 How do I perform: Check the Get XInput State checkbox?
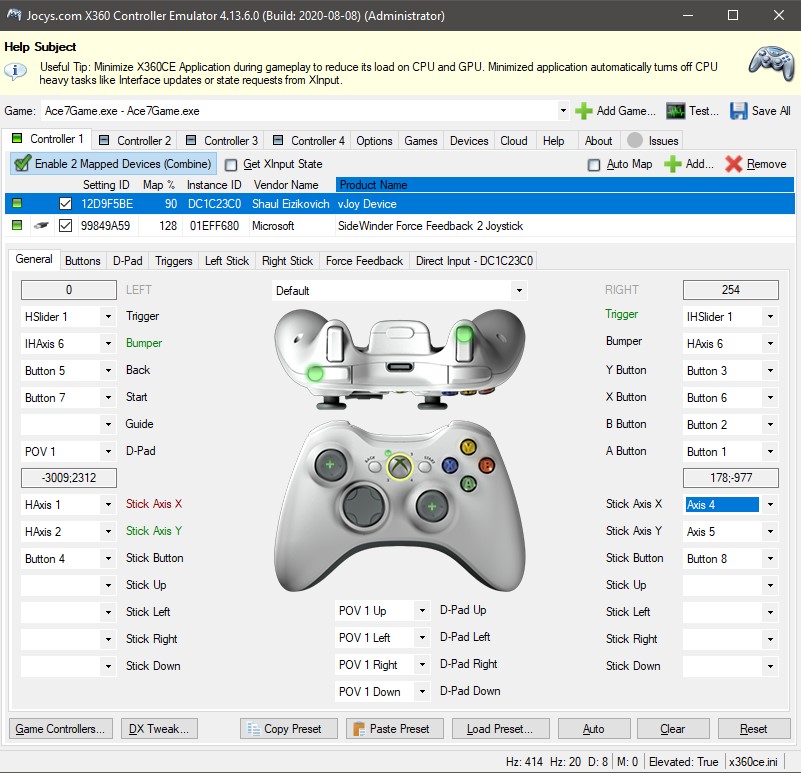231,165
